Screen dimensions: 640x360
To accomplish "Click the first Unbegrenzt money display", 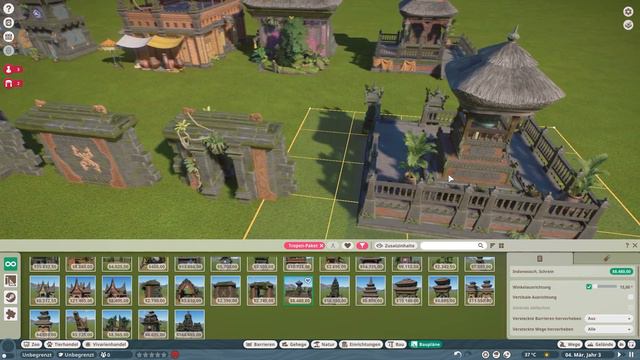I will coord(37,355).
